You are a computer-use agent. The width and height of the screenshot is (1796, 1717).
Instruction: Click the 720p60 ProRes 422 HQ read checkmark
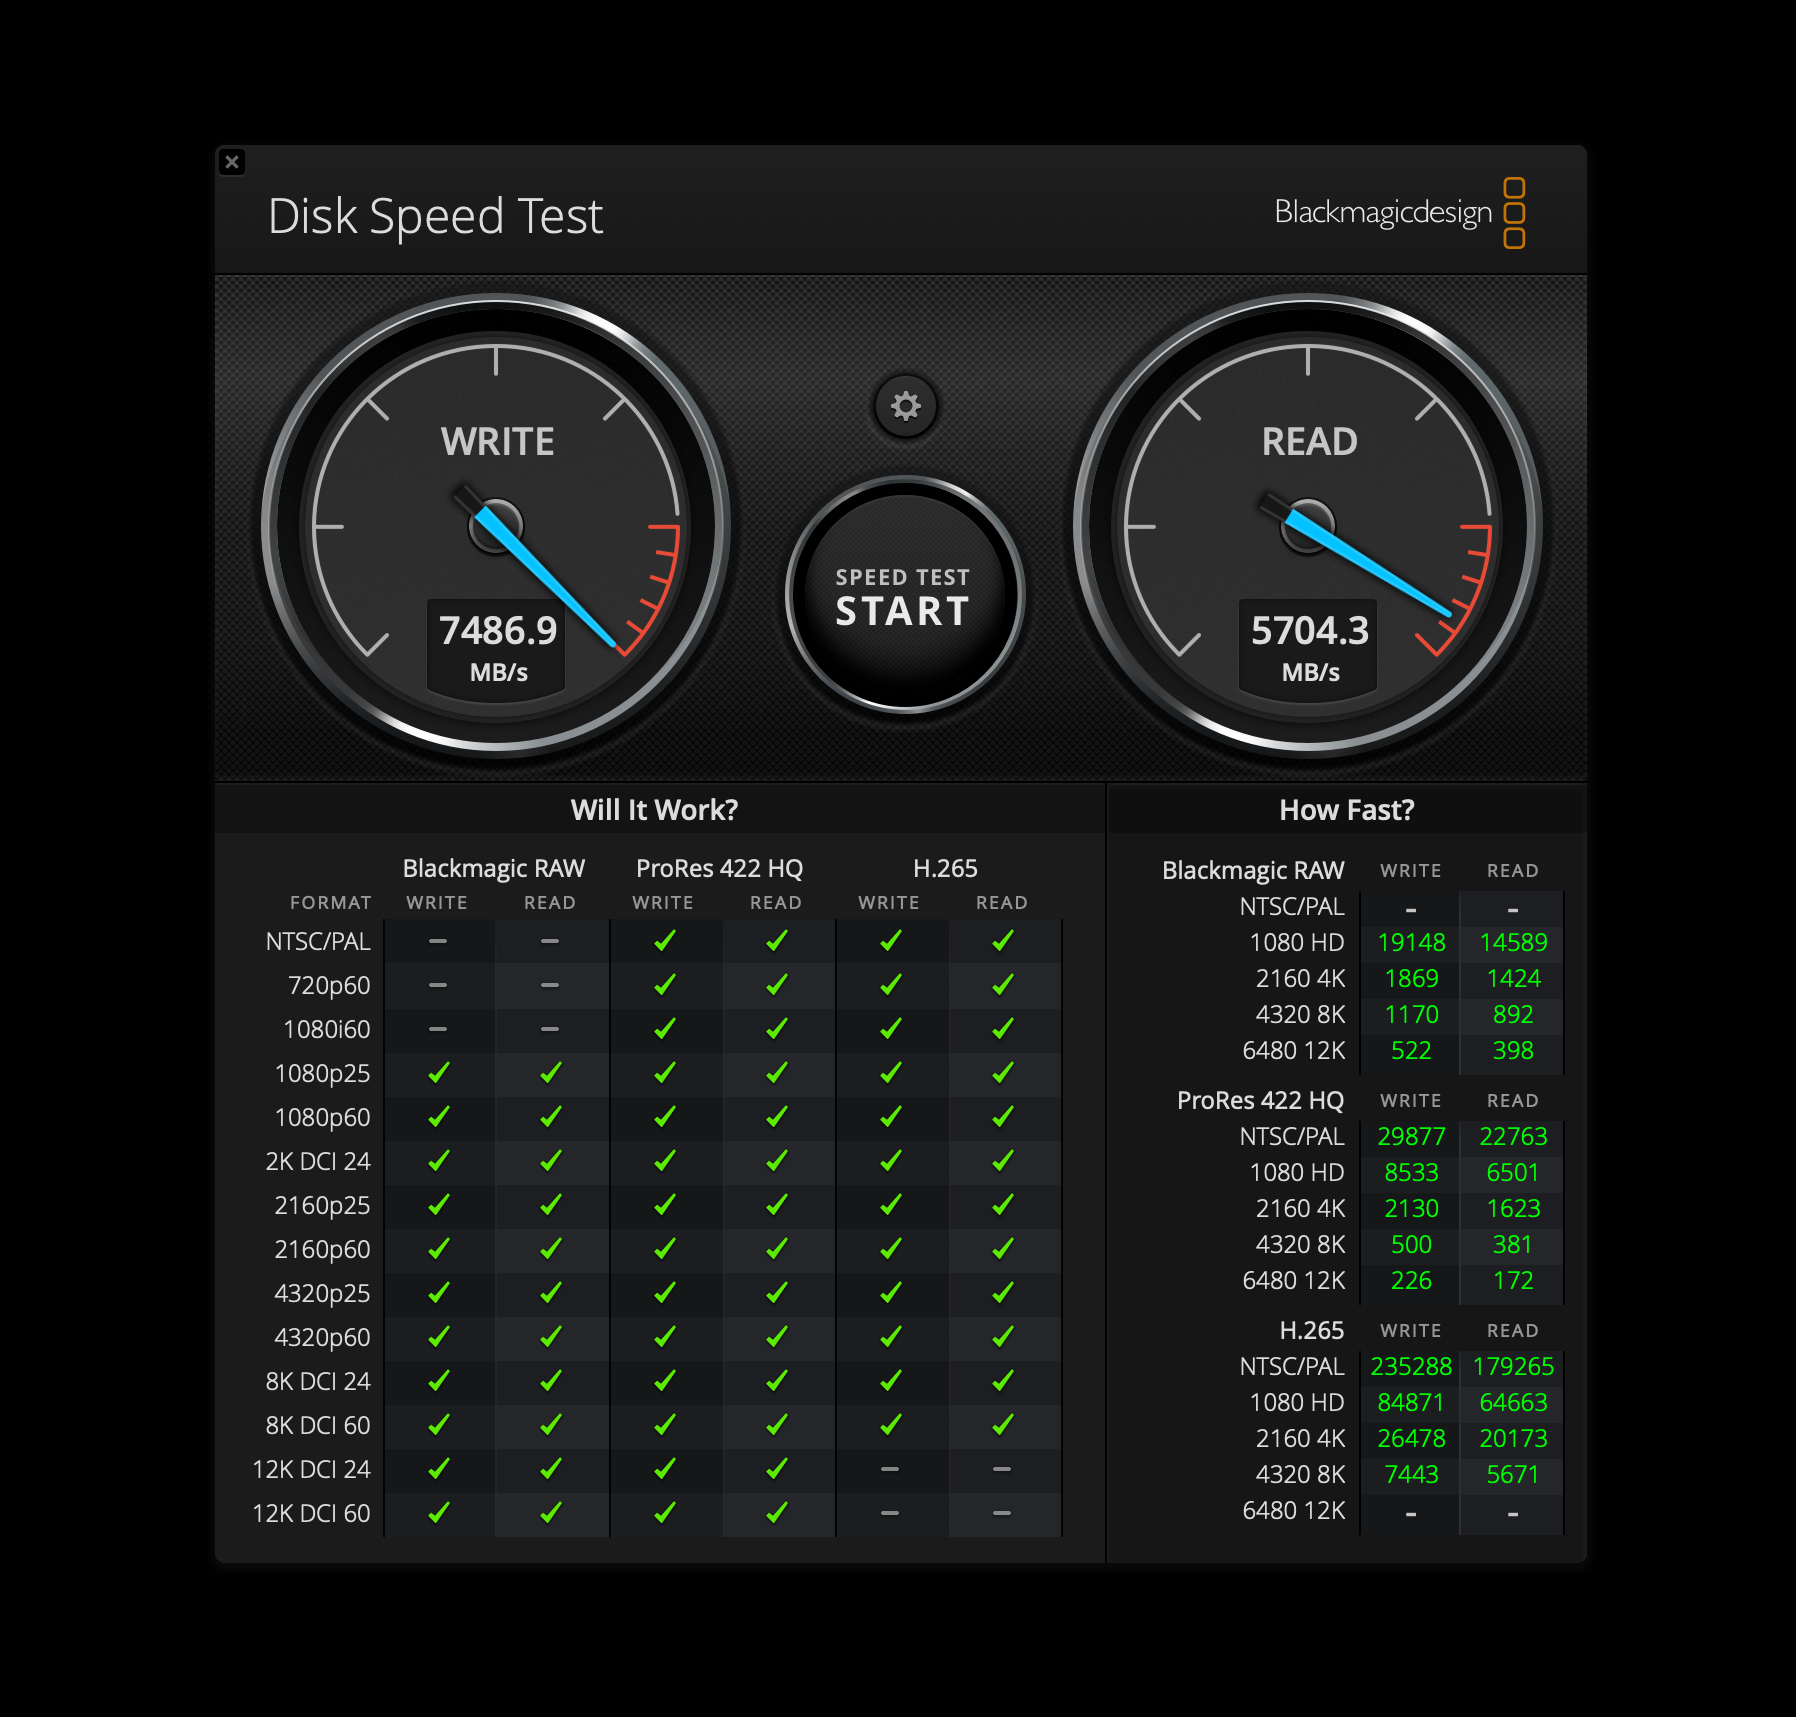(x=777, y=985)
